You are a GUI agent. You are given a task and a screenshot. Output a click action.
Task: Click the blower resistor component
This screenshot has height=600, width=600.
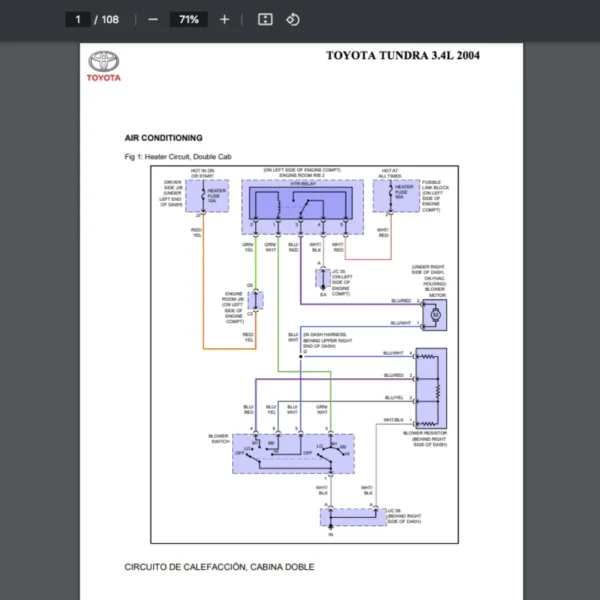point(430,388)
